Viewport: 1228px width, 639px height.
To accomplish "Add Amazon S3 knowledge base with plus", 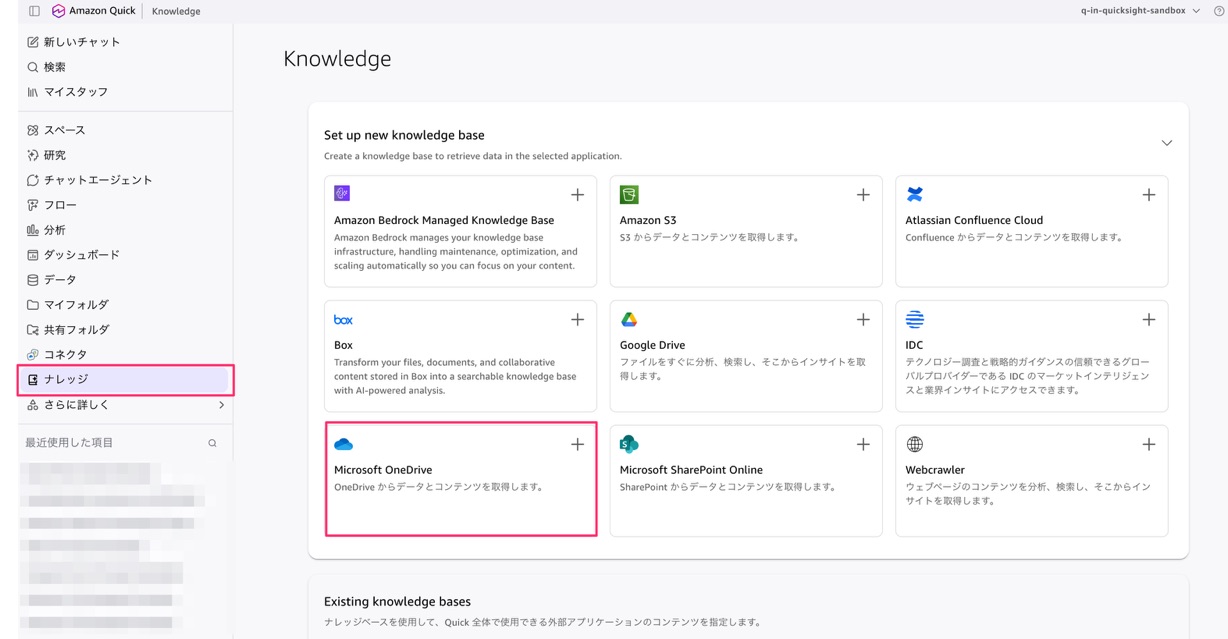I will tap(863, 195).
